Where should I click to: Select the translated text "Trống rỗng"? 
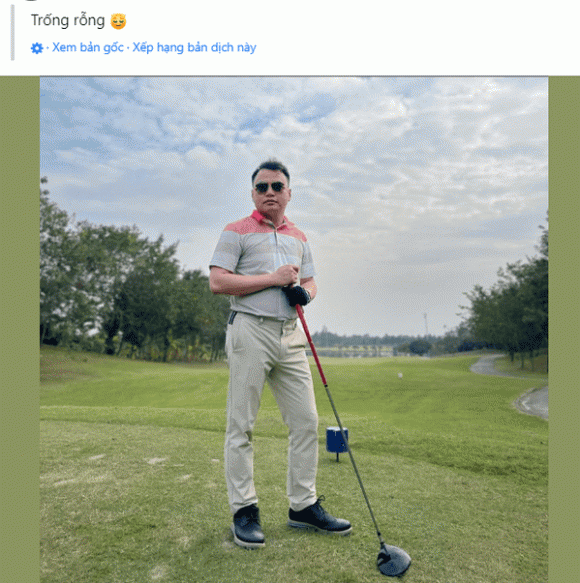pyautogui.click(x=68, y=20)
